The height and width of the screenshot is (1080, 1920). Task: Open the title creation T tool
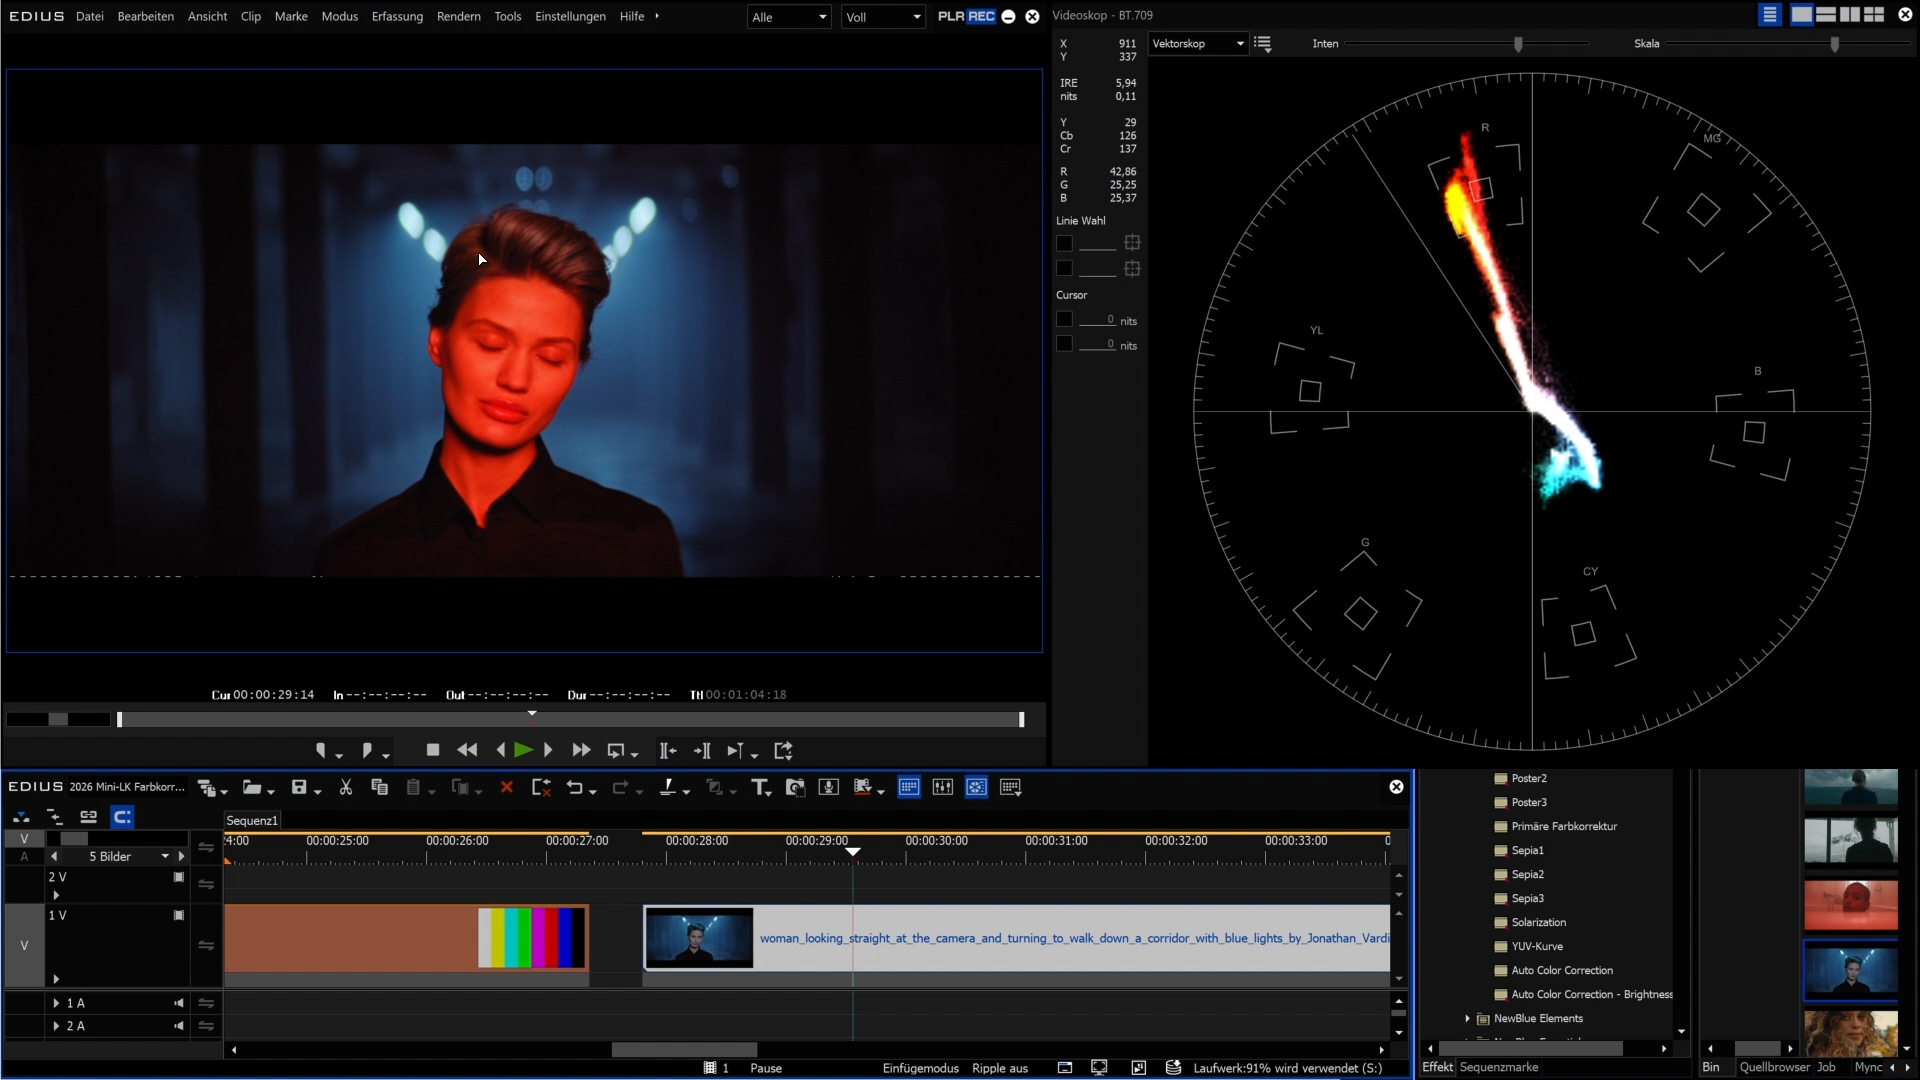point(759,788)
